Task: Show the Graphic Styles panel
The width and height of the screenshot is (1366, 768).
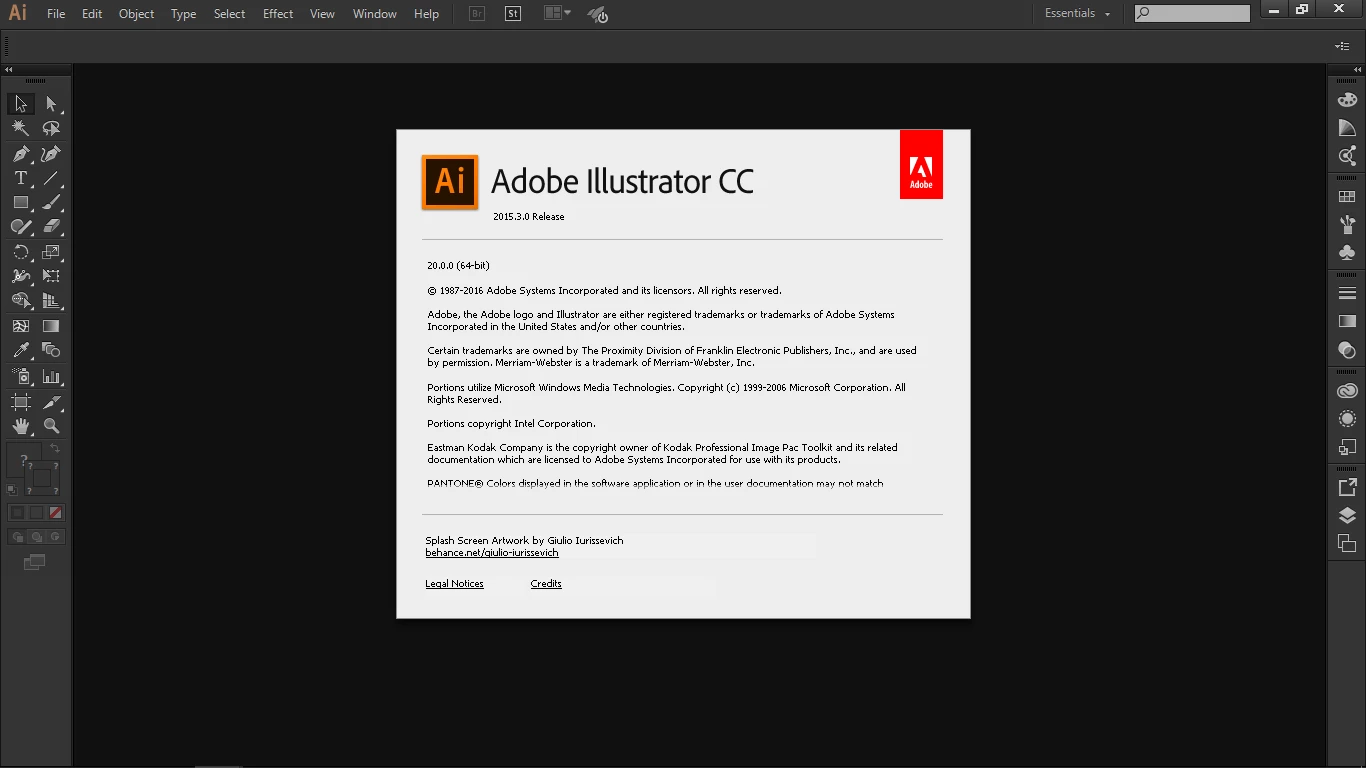Action: pyautogui.click(x=1347, y=447)
